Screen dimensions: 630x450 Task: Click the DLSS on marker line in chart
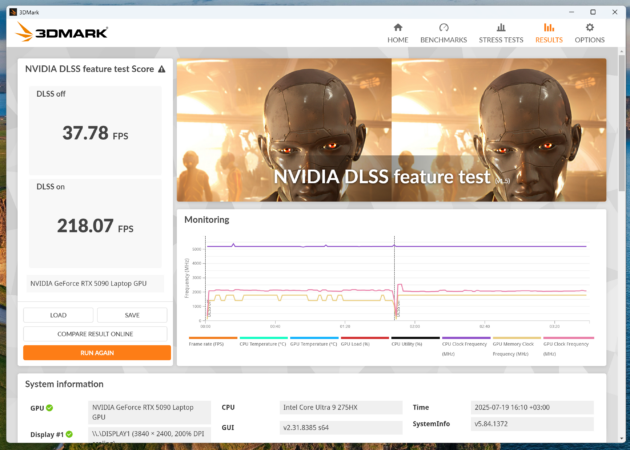[394, 278]
